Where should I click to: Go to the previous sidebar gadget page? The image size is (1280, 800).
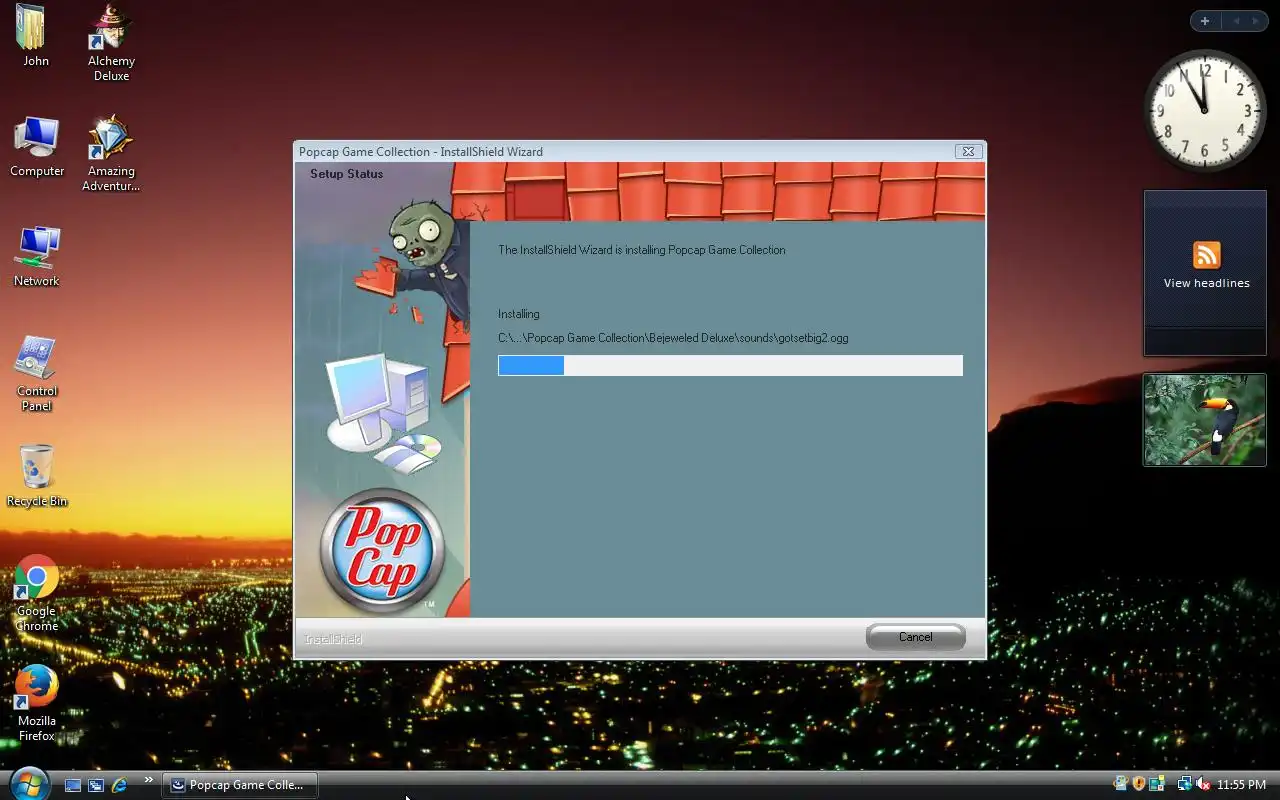[x=1235, y=21]
